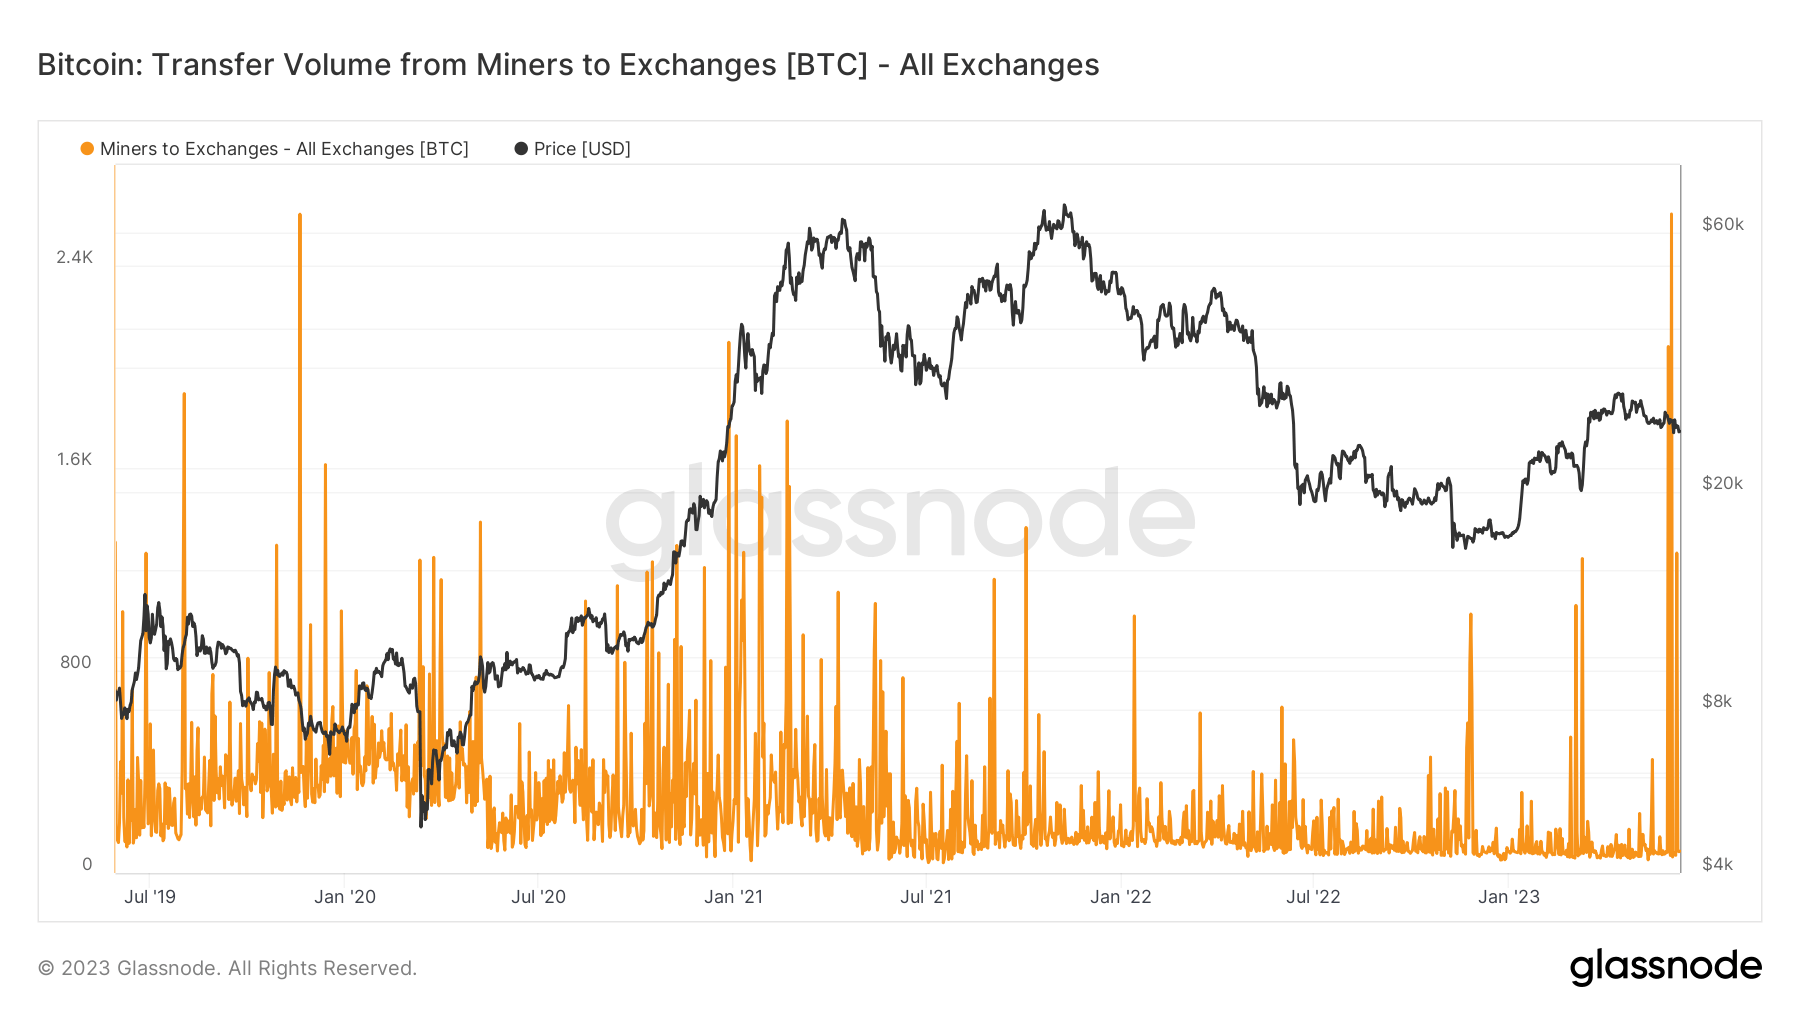Toggle the Price [USD] legend series
The image size is (1800, 1013).
[582, 149]
